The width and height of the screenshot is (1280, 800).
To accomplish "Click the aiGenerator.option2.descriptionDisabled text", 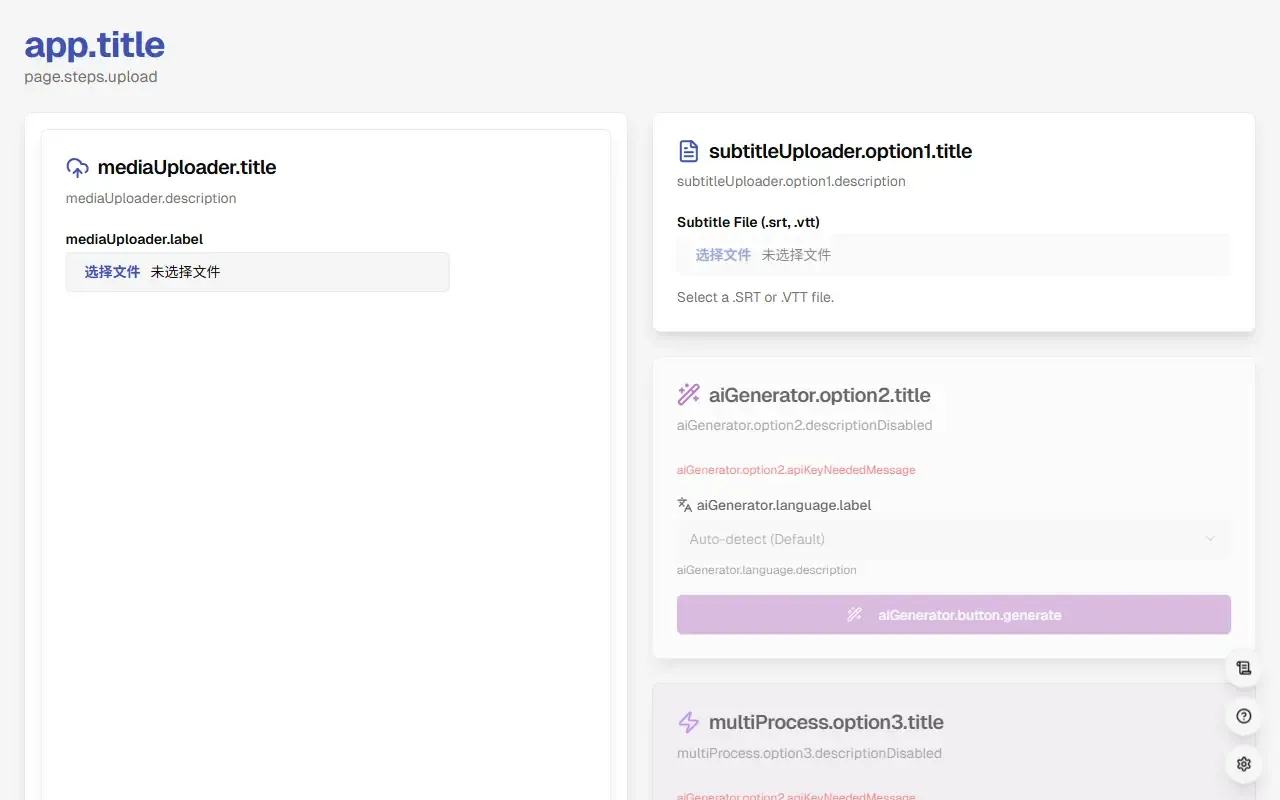I will click(805, 425).
